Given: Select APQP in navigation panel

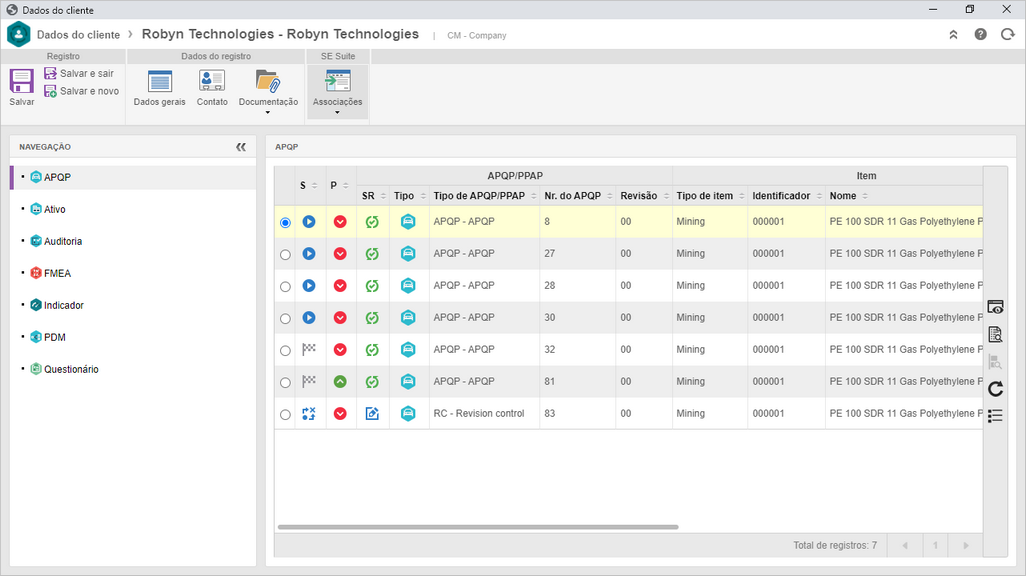Looking at the screenshot, I should 58,177.
